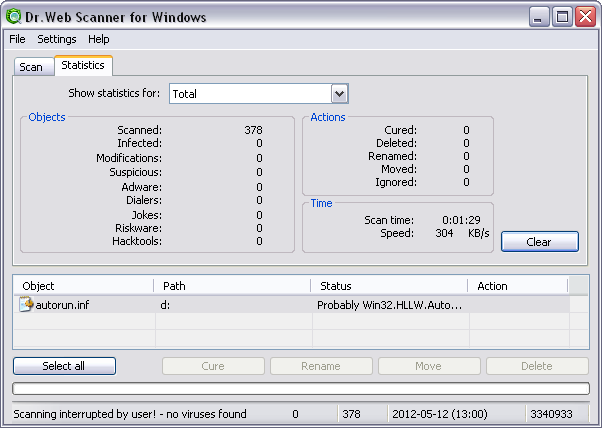602x428 pixels.
Task: Click the 'Ignored:' label
Action: click(x=396, y=182)
